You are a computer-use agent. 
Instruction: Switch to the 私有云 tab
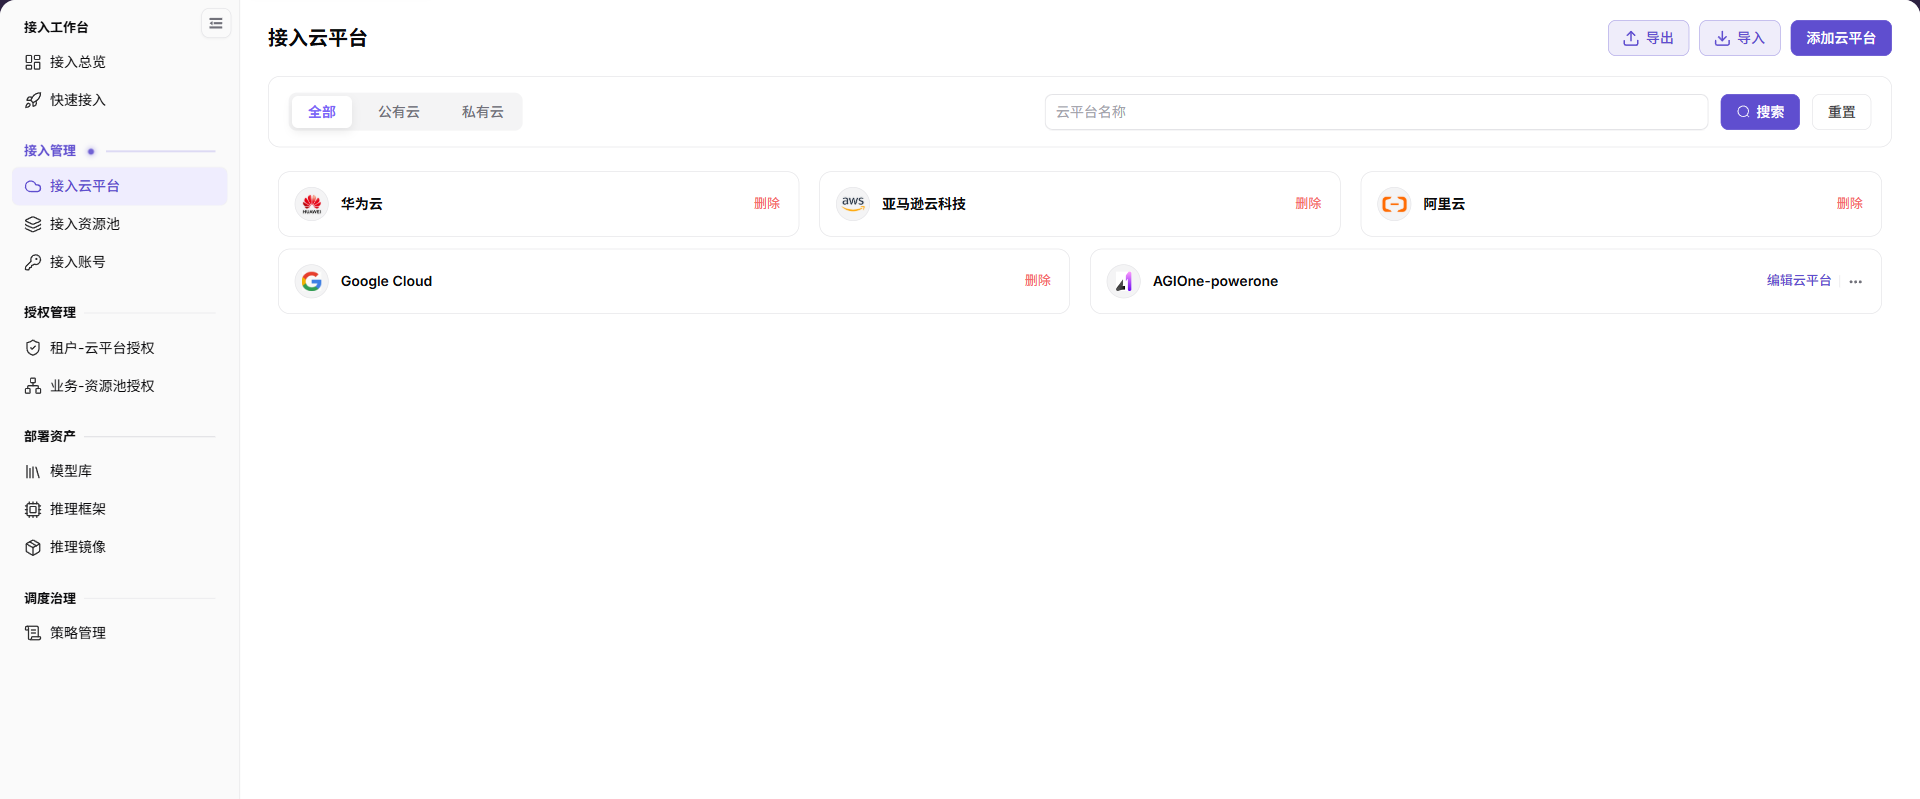click(x=483, y=112)
